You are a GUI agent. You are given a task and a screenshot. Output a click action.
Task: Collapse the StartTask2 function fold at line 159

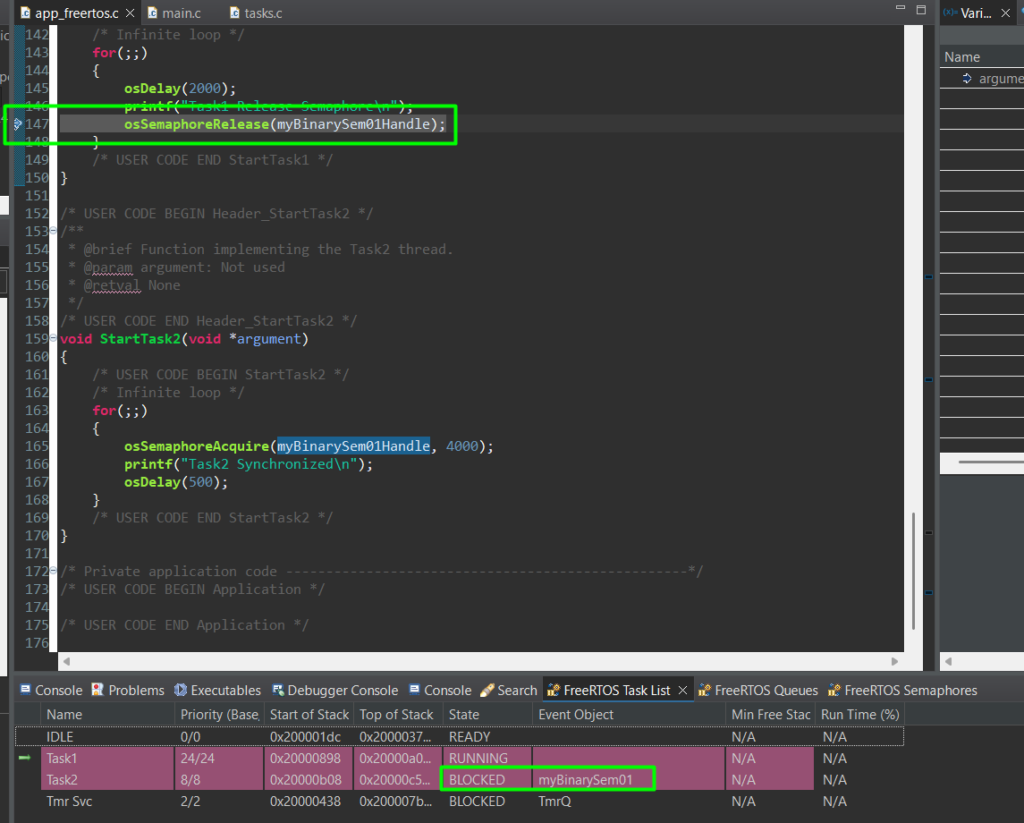[x=54, y=339]
